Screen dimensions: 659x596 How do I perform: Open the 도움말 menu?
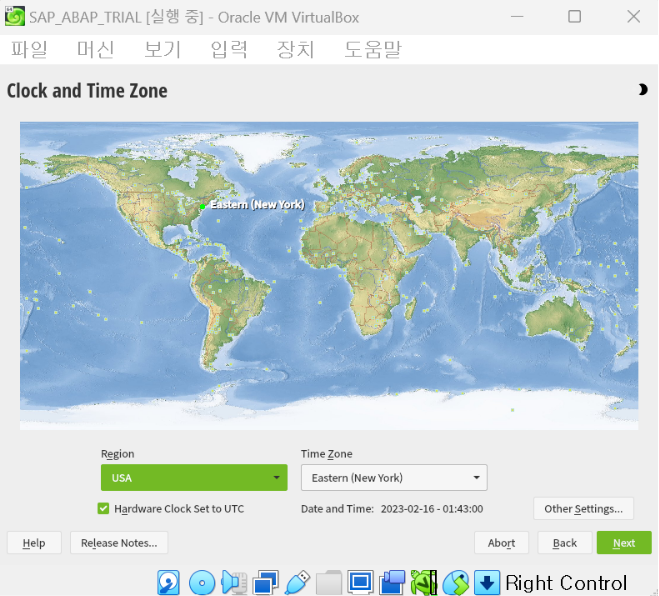point(373,49)
